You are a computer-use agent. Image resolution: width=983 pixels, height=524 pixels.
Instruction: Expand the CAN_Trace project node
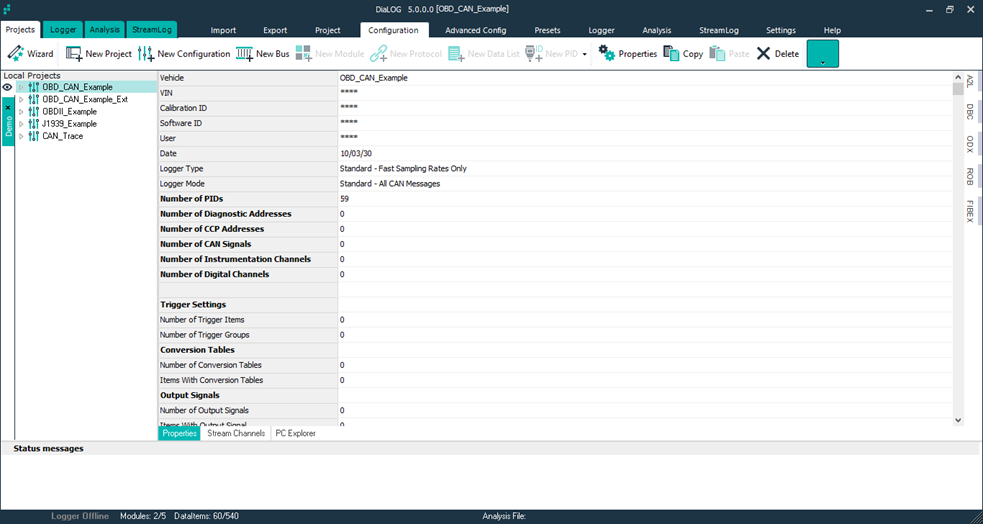pyautogui.click(x=21, y=136)
